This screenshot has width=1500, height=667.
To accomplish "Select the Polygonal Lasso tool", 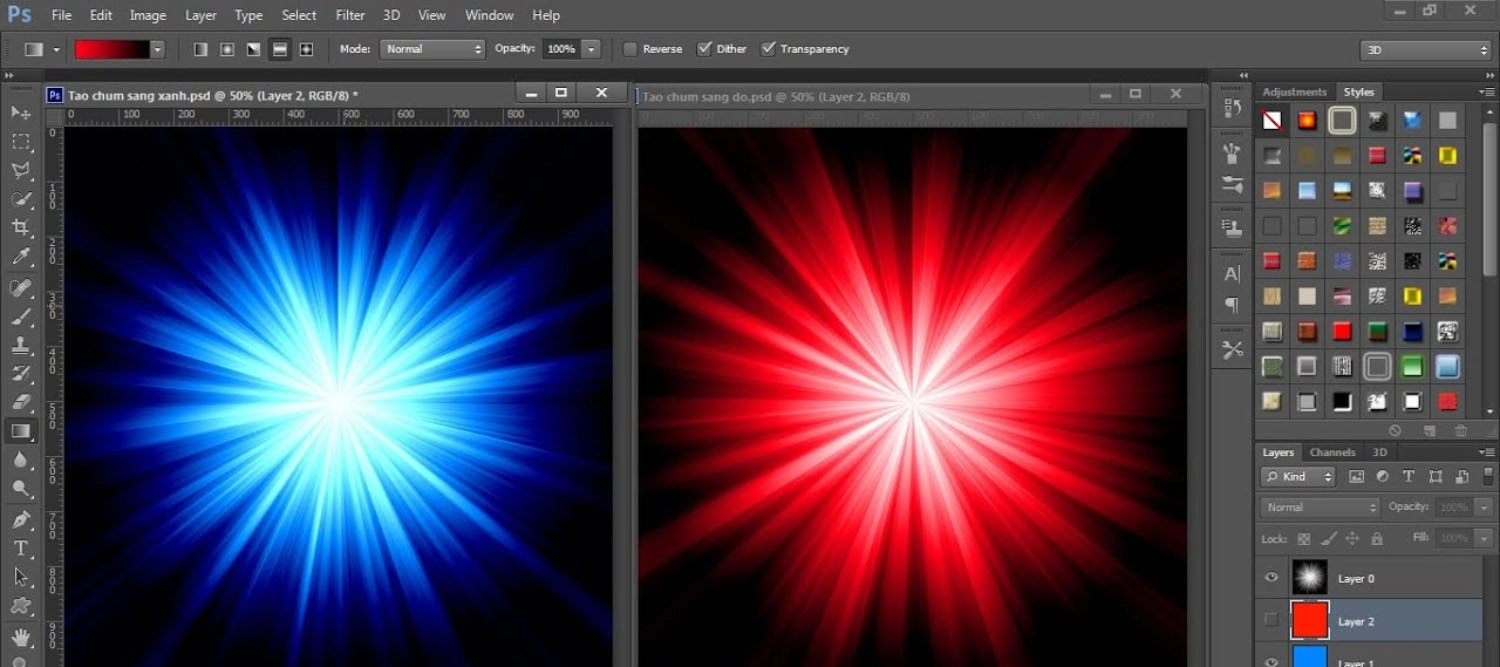I will coord(21,170).
